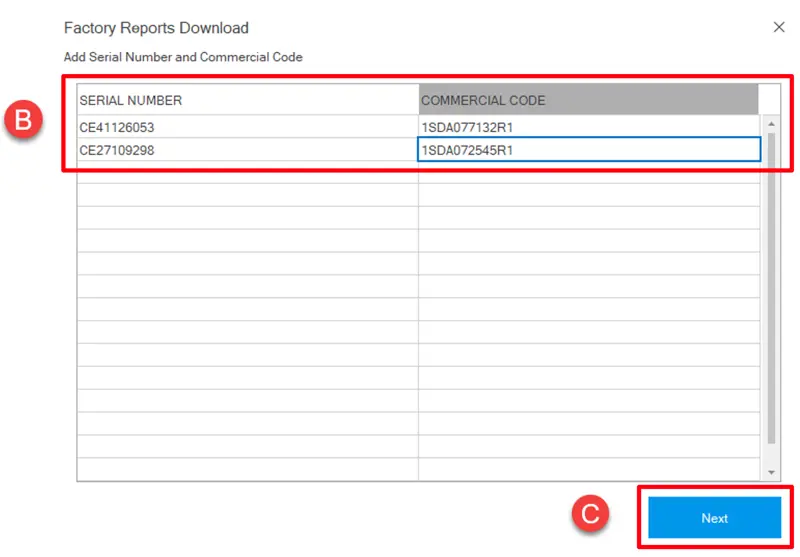Close the Factory Reports Download dialog
The image size is (800, 557).
[779, 28]
